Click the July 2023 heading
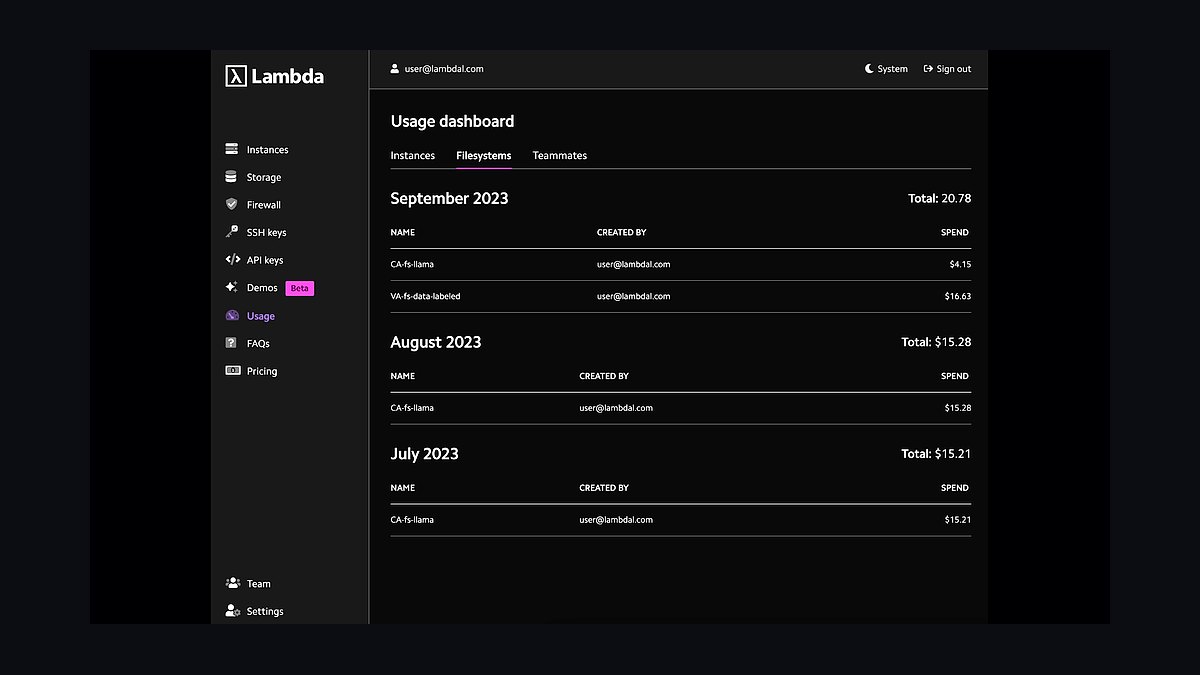The image size is (1200, 675). click(x=424, y=454)
